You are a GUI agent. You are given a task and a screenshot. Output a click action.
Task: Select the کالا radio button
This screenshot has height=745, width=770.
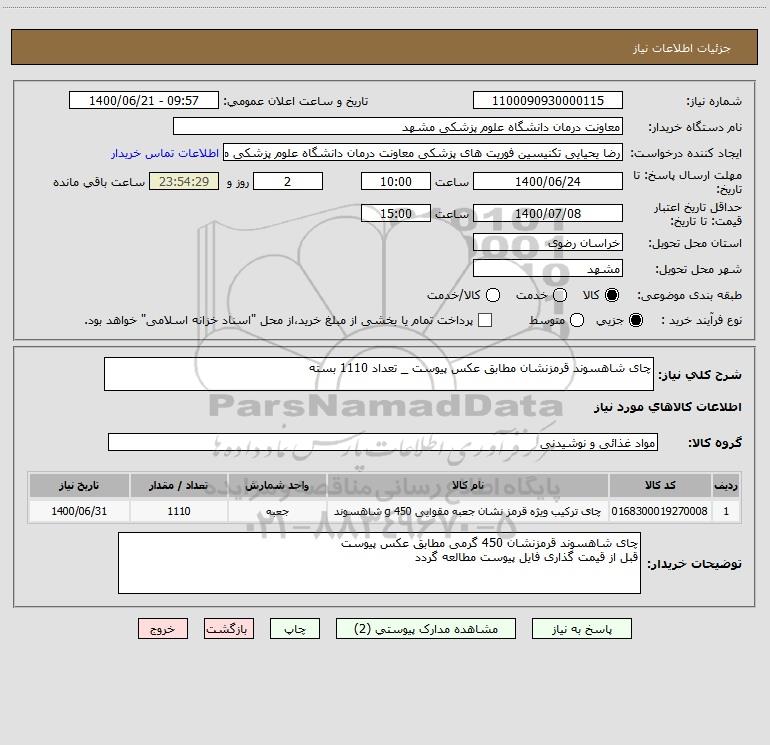(612, 295)
